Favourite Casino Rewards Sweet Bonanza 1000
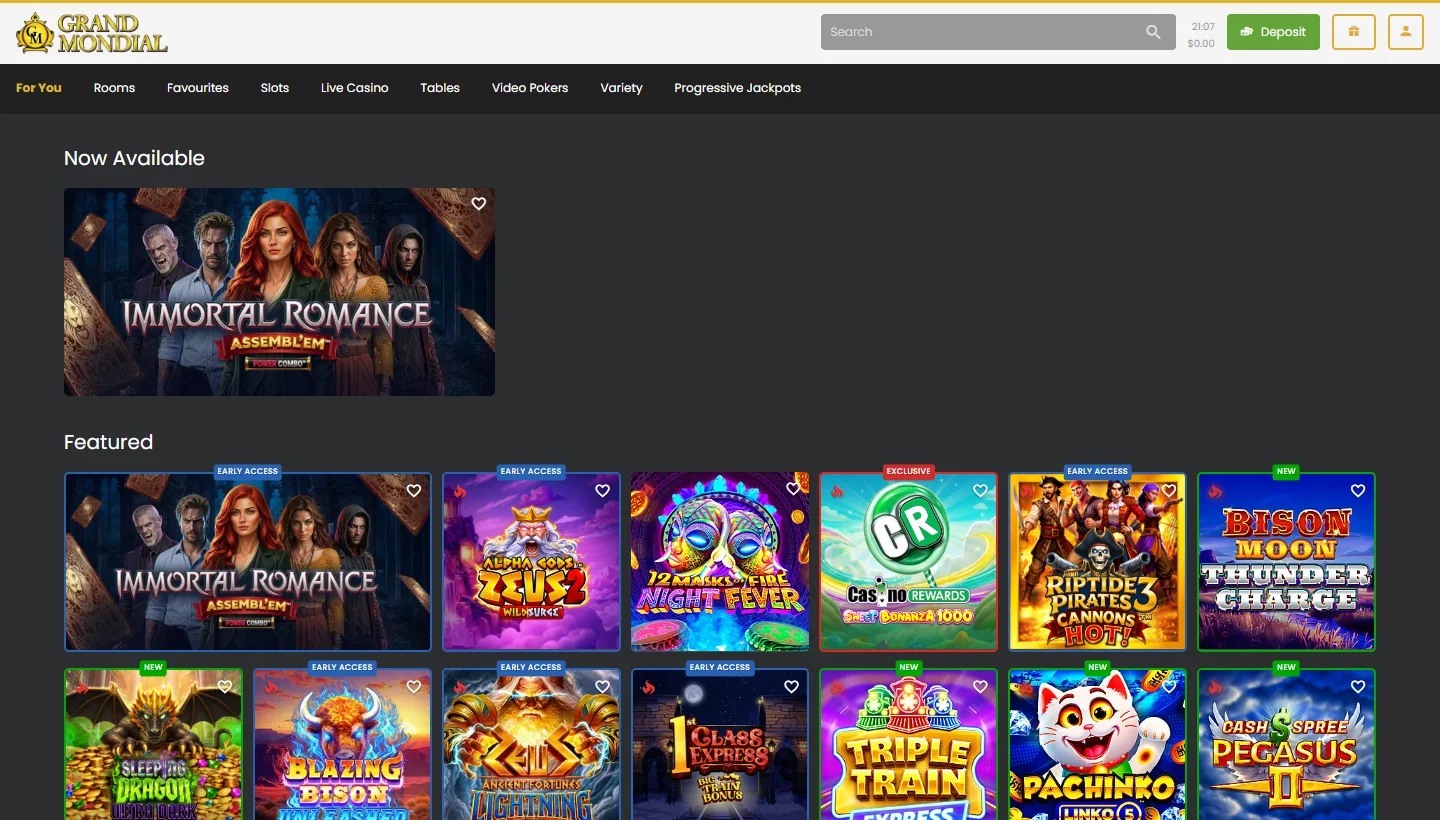This screenshot has height=820, width=1440. 981,491
